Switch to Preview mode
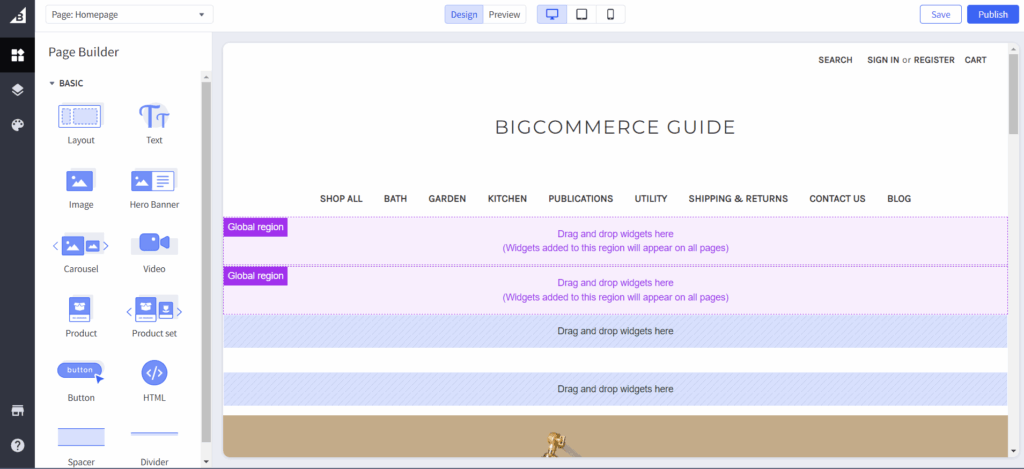The image size is (1024, 469). (505, 14)
